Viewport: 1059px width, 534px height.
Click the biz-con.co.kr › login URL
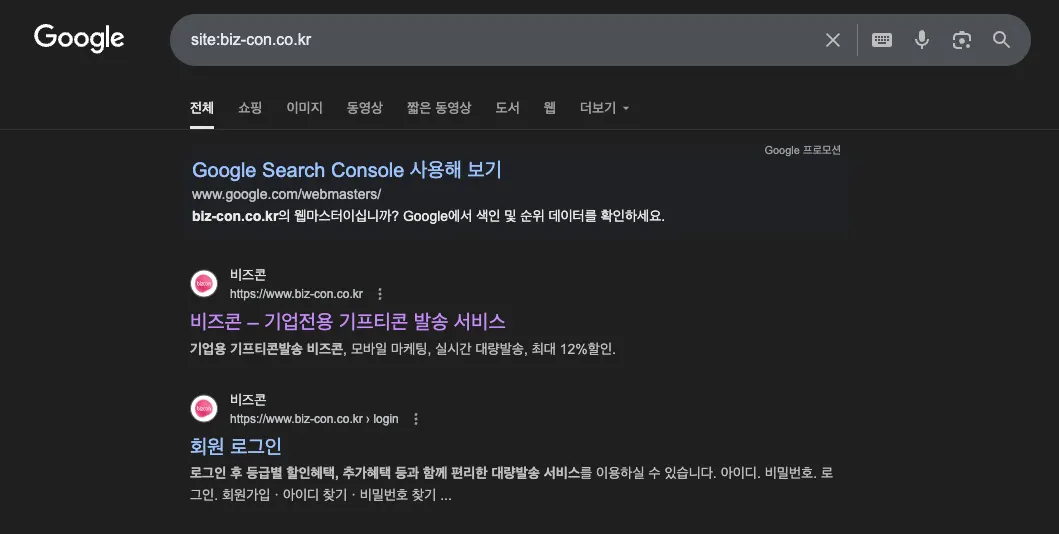point(314,419)
